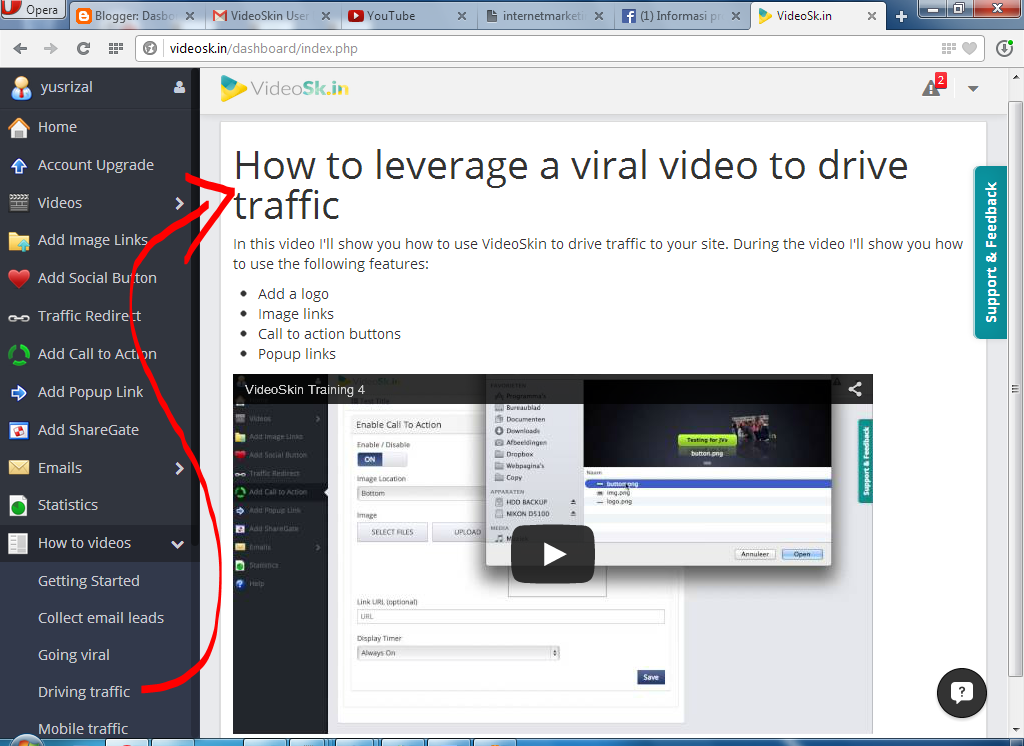
Task: Click the yusrizal user avatar icon
Action: coord(21,88)
